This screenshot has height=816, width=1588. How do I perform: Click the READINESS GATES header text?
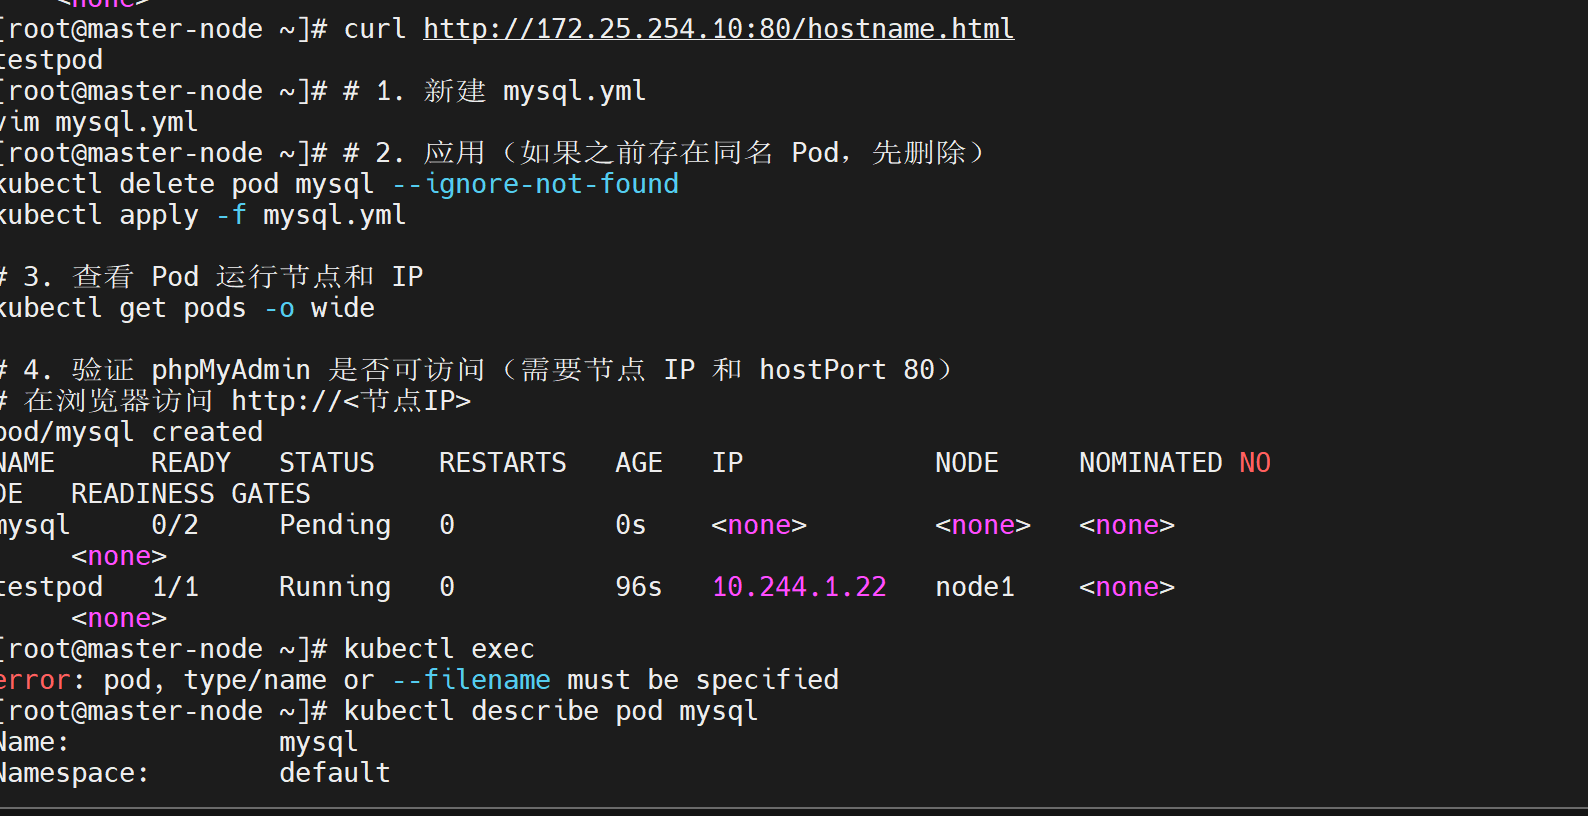coord(191,494)
